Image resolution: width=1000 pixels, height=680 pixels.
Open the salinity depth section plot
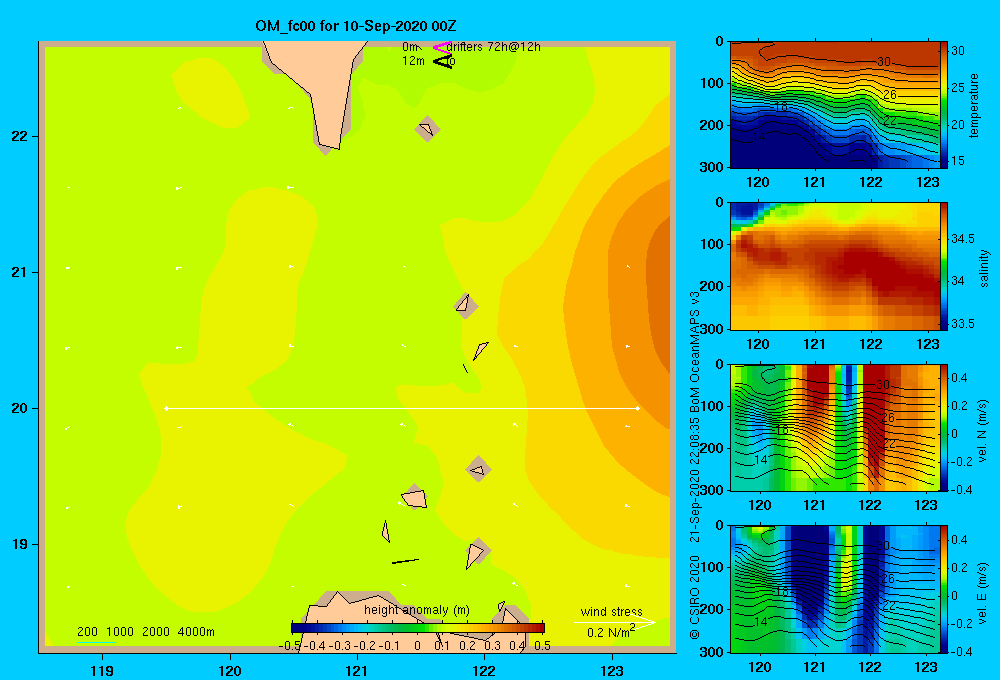(x=835, y=266)
